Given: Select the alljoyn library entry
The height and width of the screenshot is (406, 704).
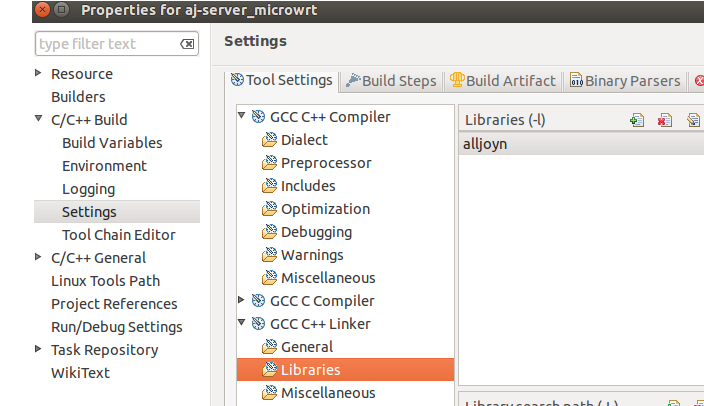Looking at the screenshot, I should click(x=581, y=144).
